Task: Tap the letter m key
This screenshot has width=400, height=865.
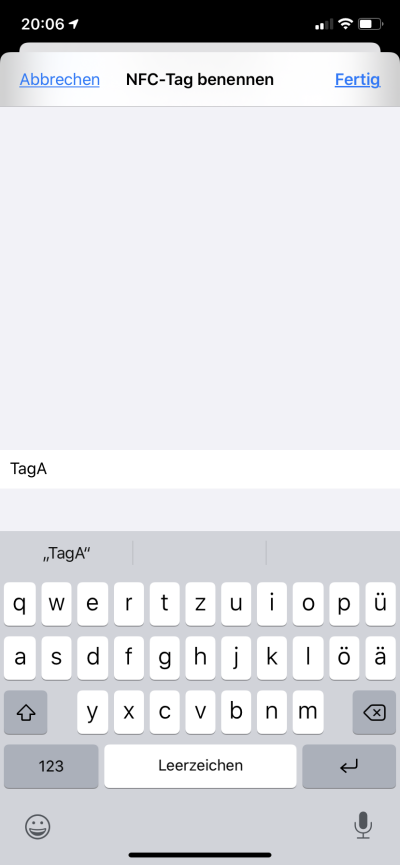Action: [308, 712]
